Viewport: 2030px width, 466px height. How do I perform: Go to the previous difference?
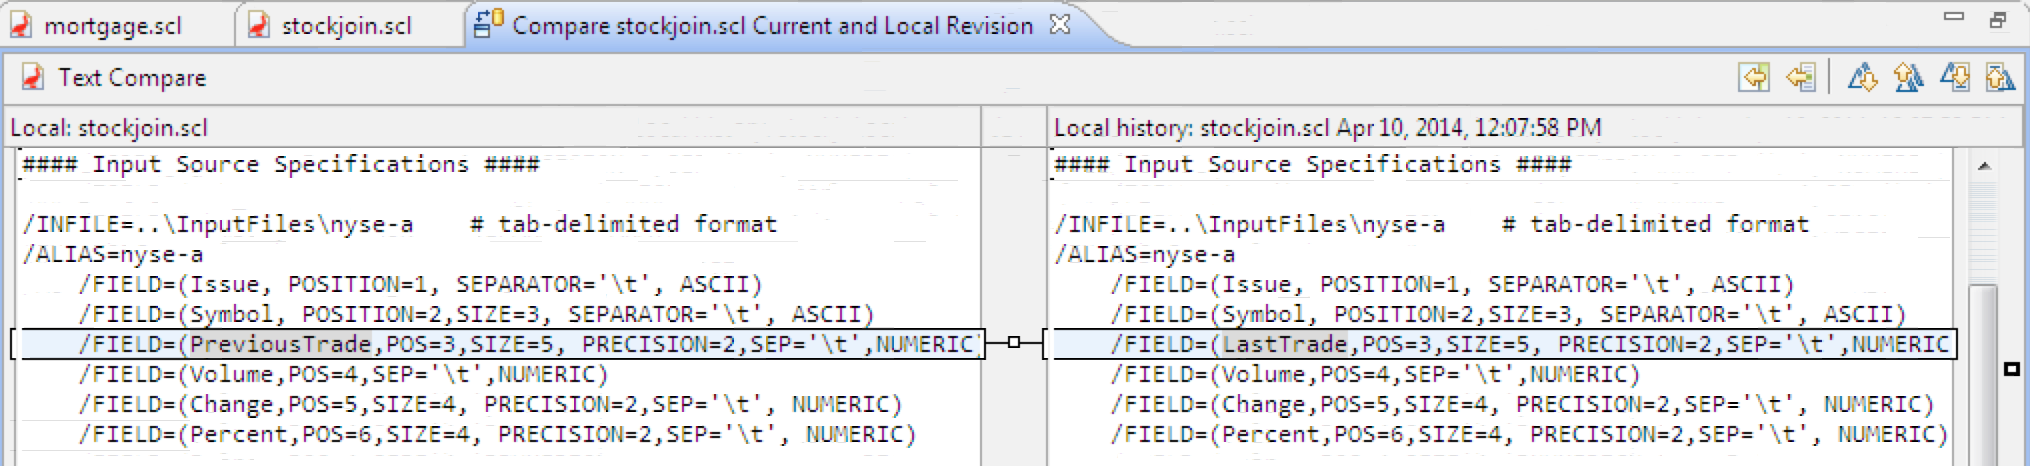1908,77
